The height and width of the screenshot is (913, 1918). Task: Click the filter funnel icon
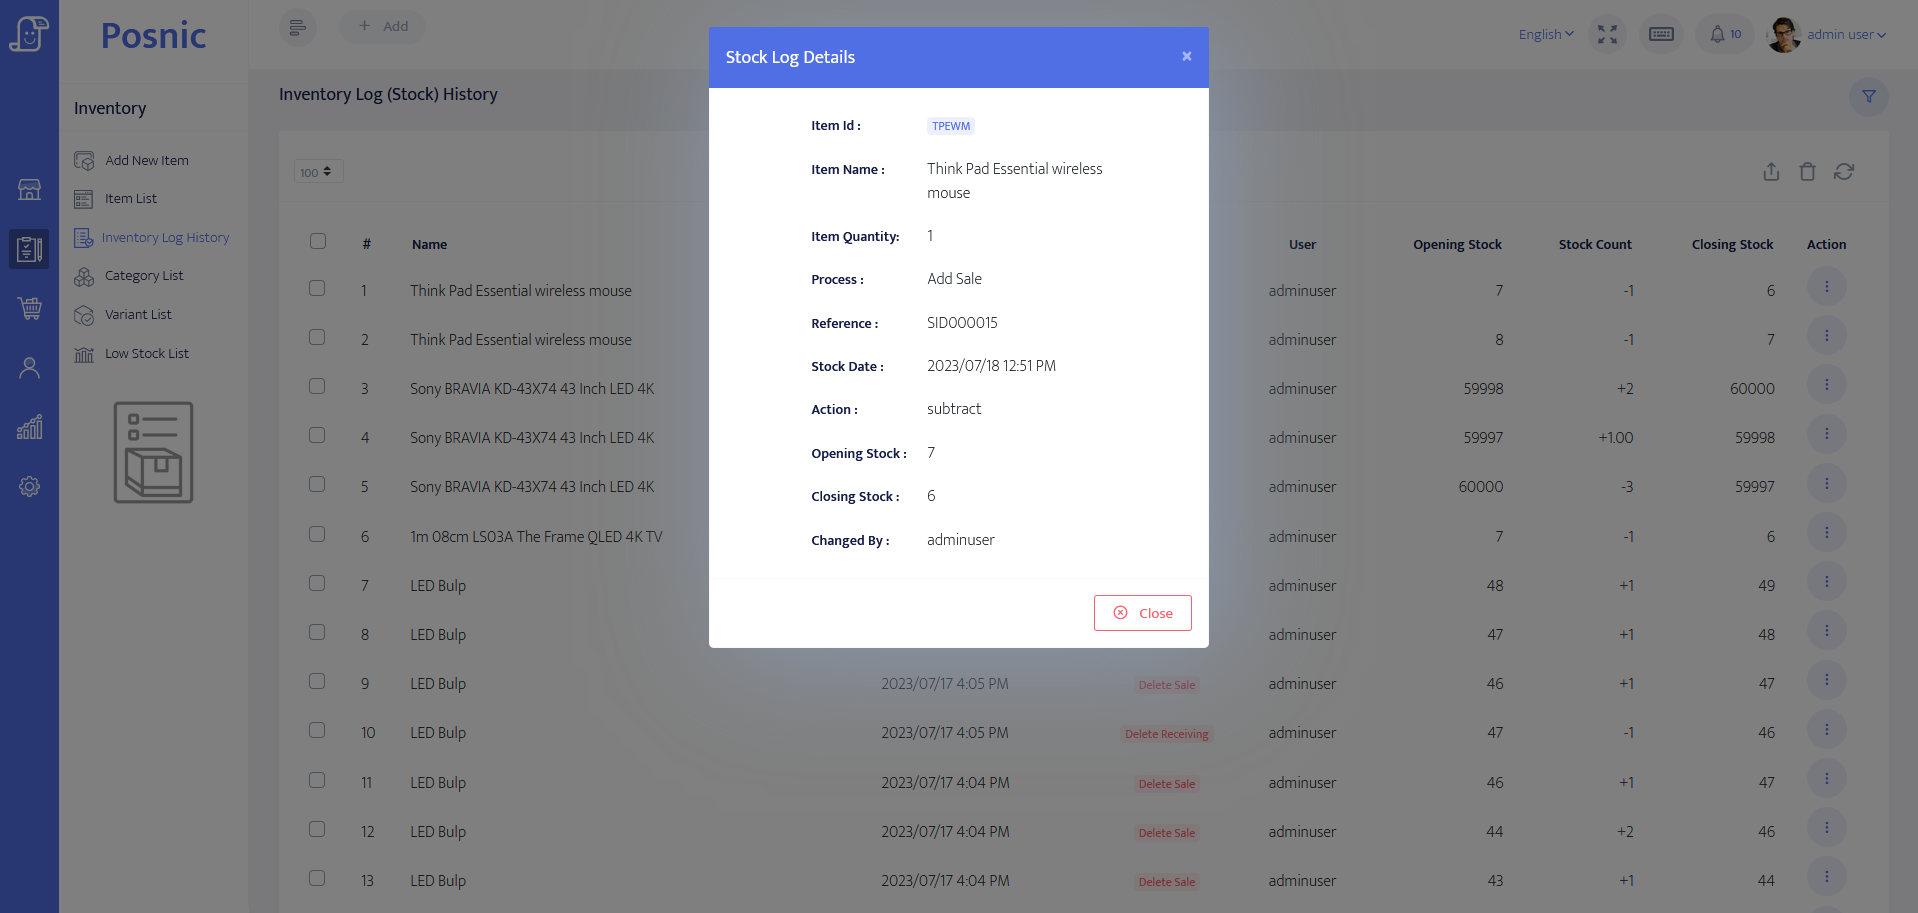pos(1868,97)
